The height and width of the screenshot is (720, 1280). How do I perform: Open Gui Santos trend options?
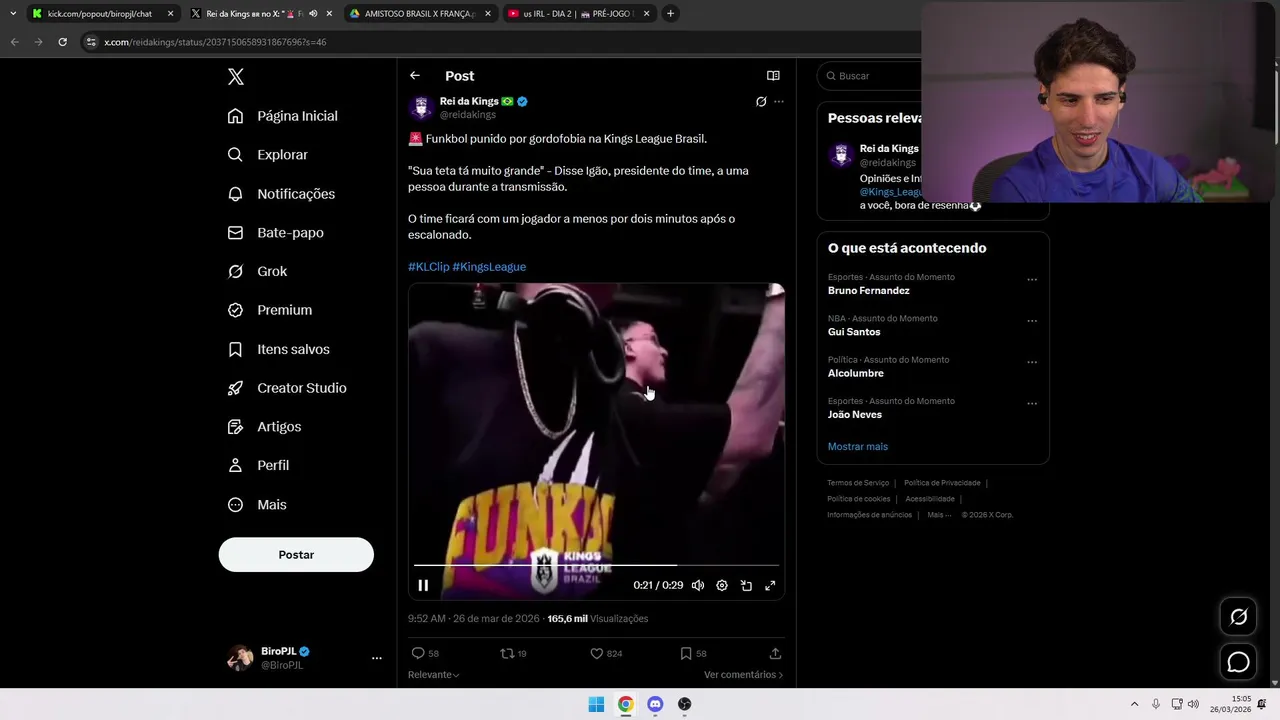point(1032,321)
